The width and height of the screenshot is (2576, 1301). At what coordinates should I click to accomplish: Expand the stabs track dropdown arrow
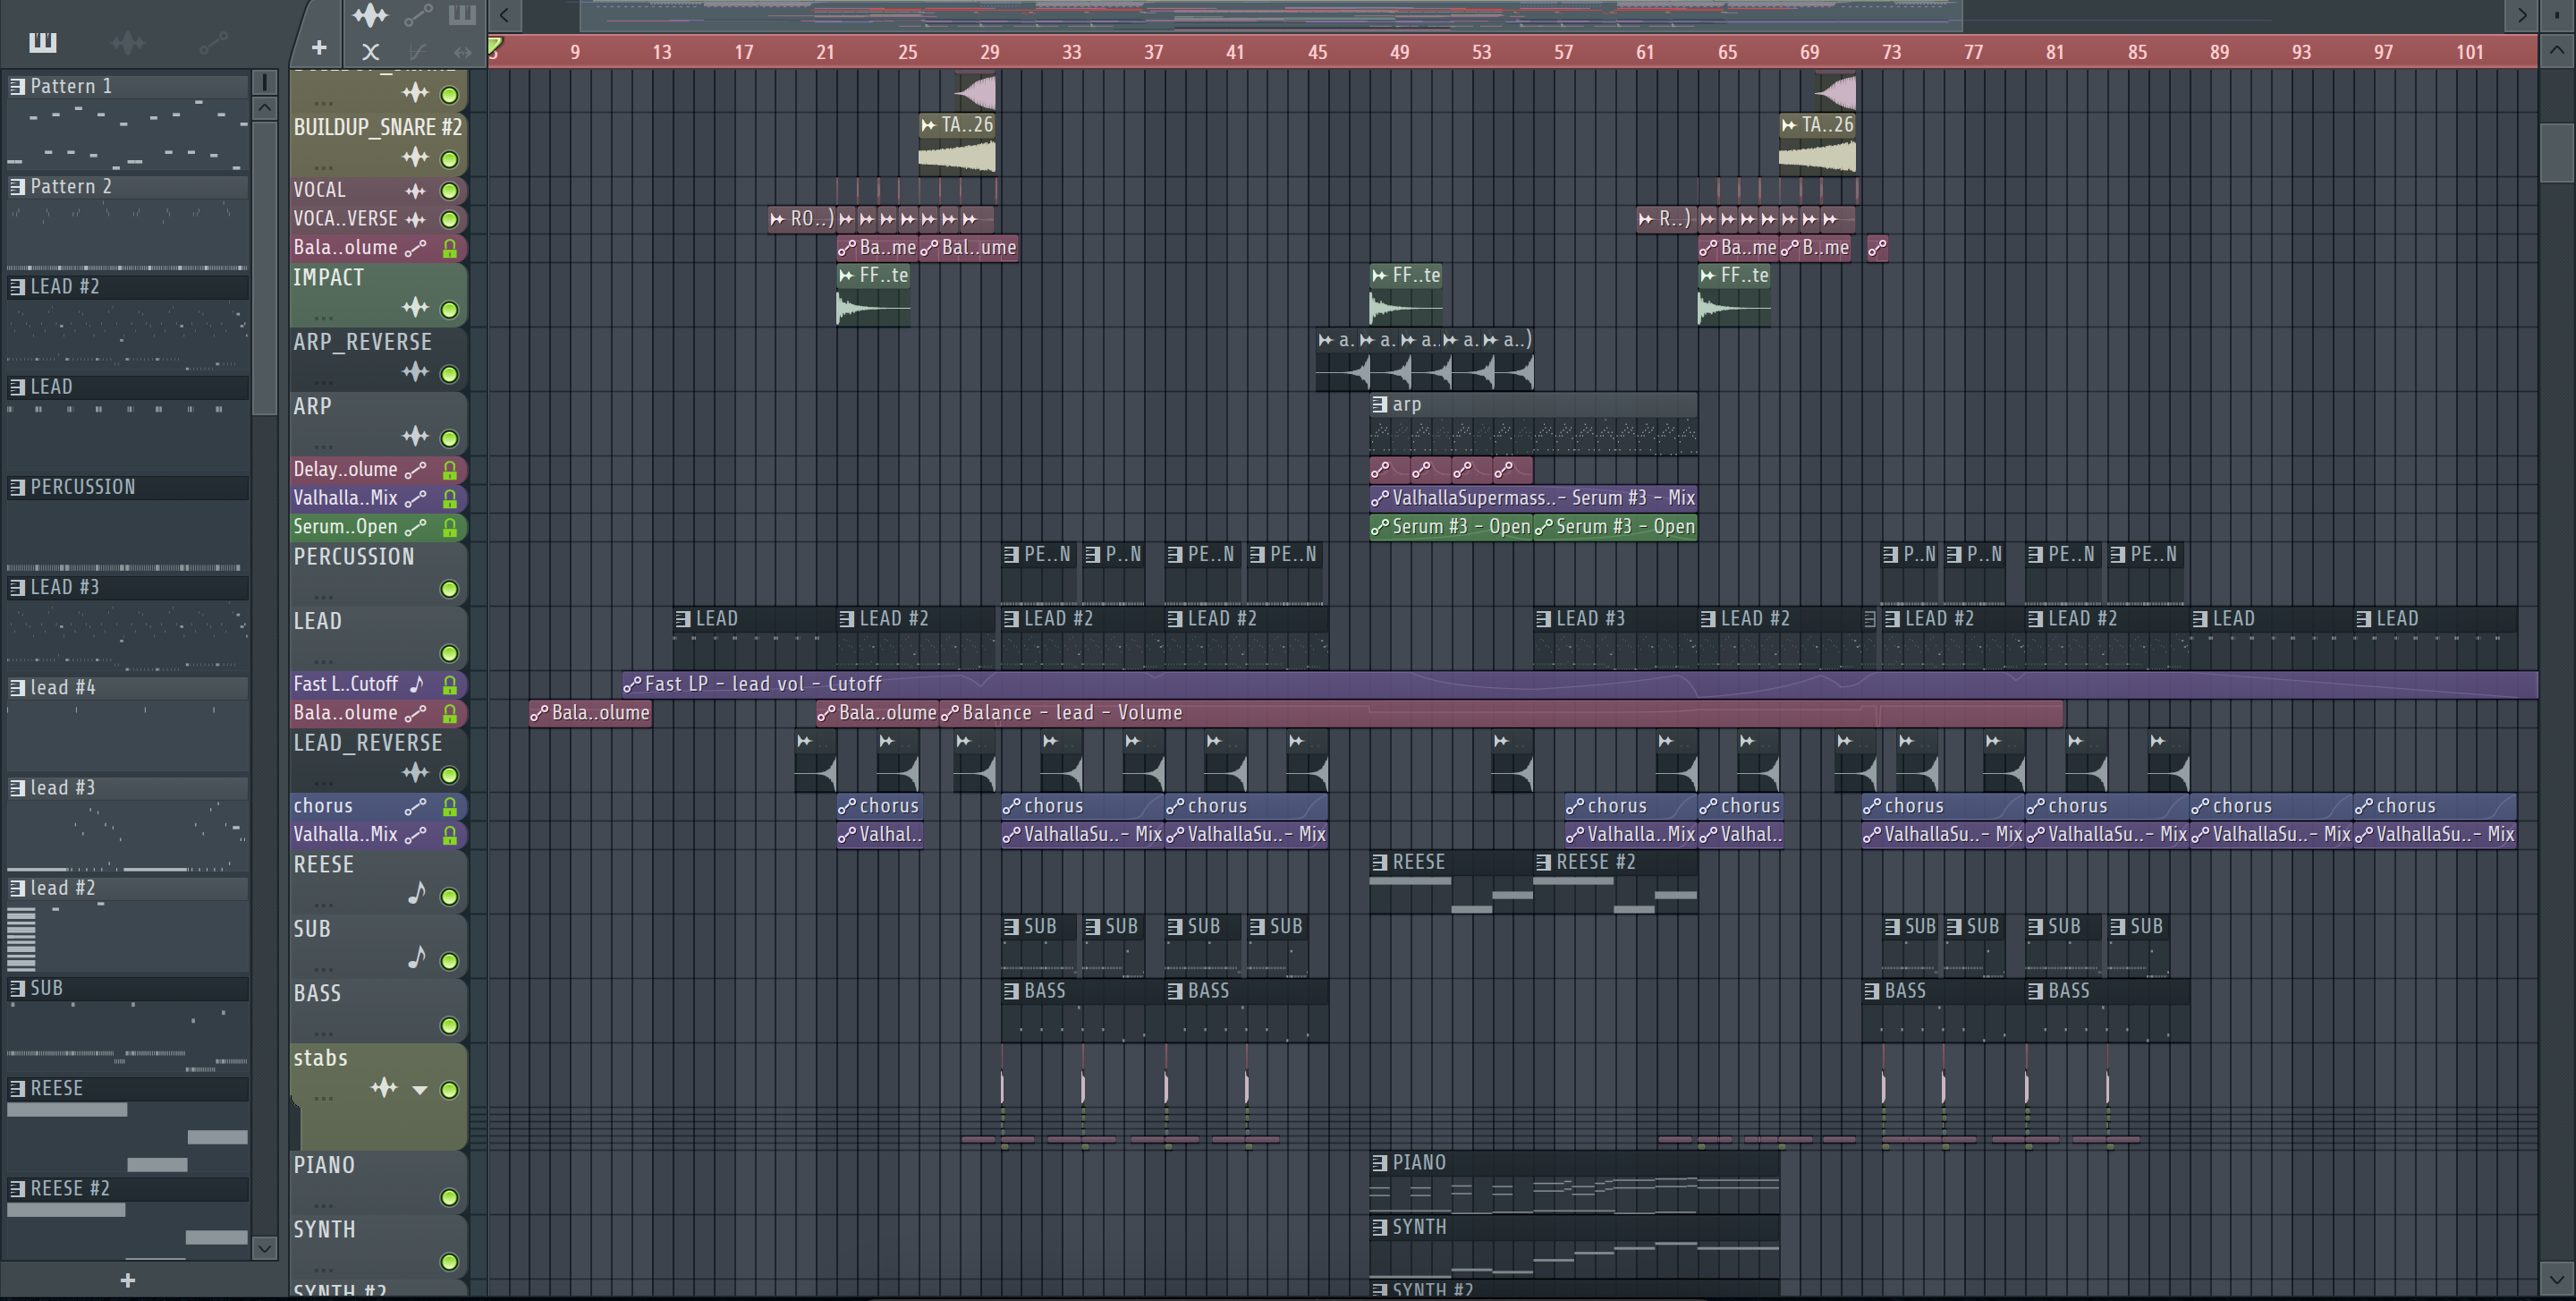pyautogui.click(x=420, y=1090)
